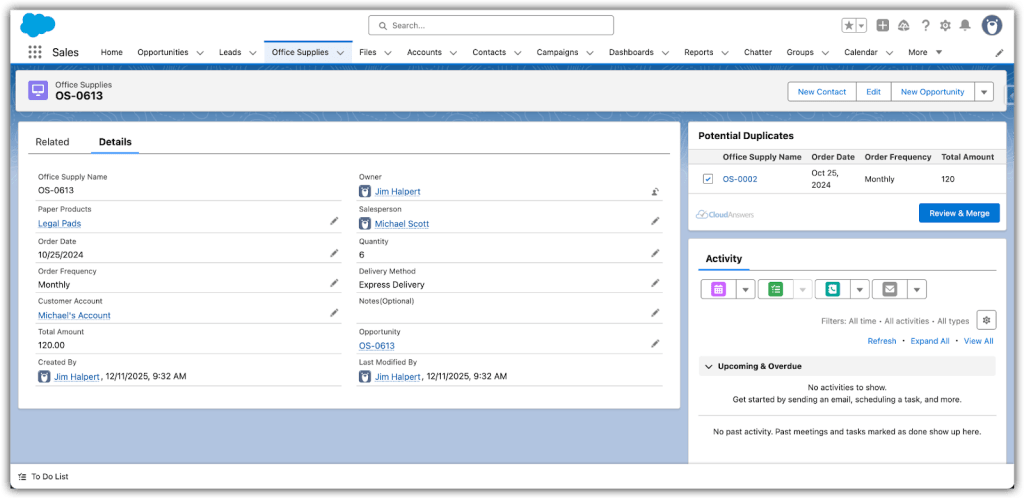
Task: Click the Email icon in Activity
Action: 888,290
